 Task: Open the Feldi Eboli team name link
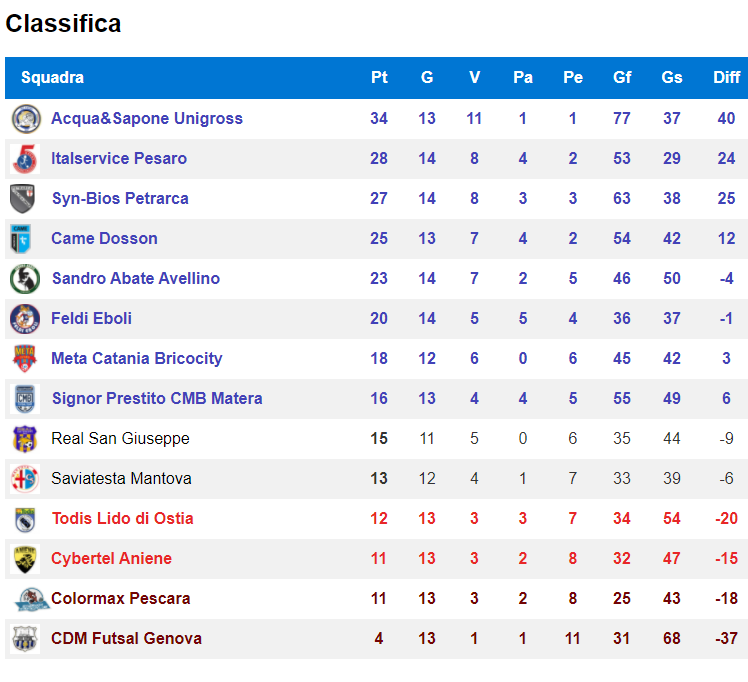[92, 319]
